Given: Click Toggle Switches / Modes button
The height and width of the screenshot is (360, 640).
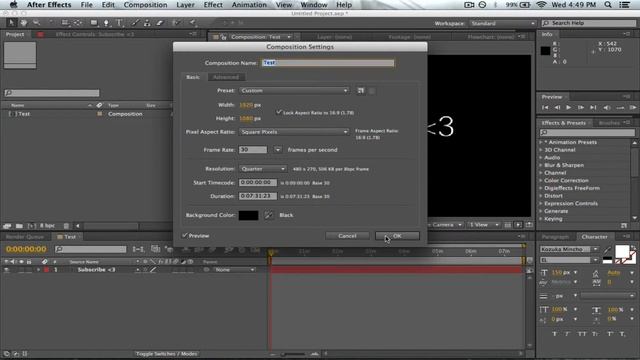Looking at the screenshot, I should click(167, 354).
